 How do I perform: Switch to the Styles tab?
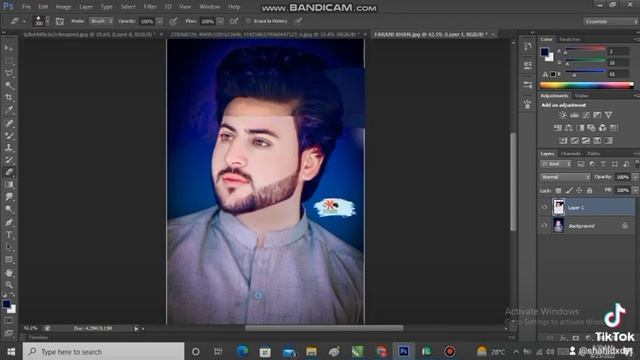tap(581, 96)
